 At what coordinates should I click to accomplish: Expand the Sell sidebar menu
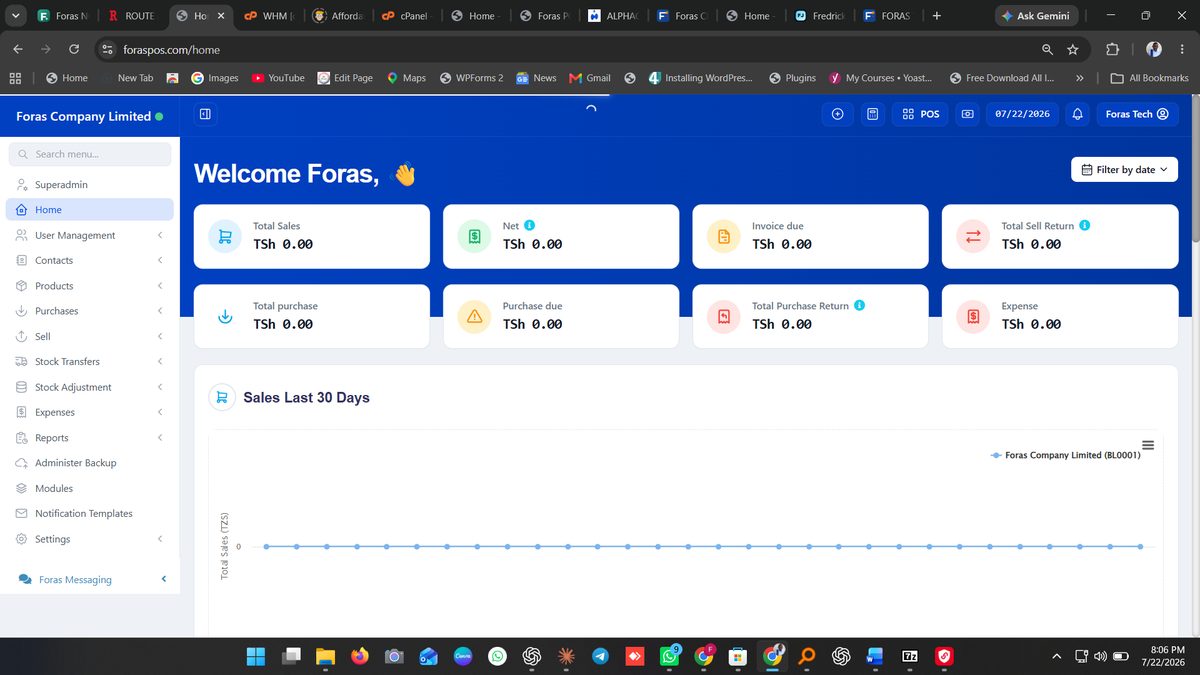pos(90,336)
